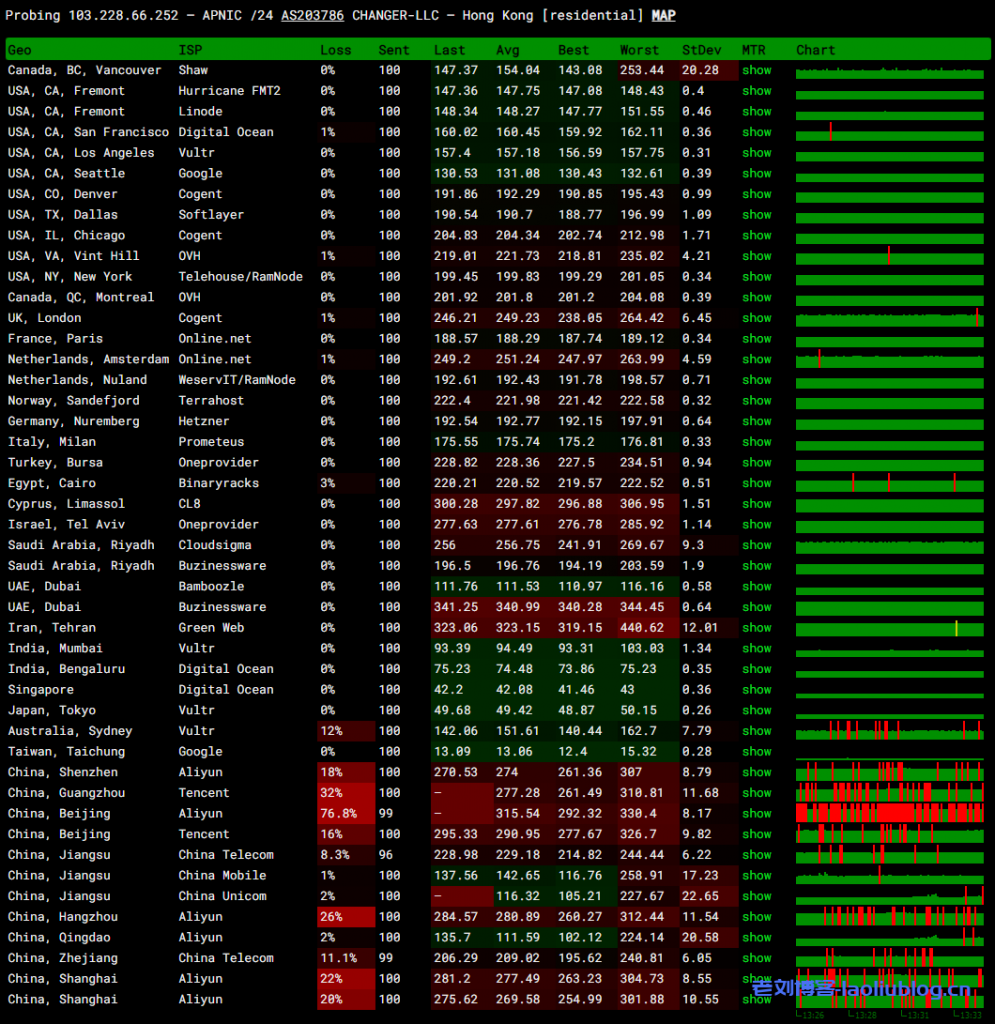Viewport: 995px width, 1024px height.
Task: Show MTR for Cyprus, Limassol CL8
Action: (756, 504)
